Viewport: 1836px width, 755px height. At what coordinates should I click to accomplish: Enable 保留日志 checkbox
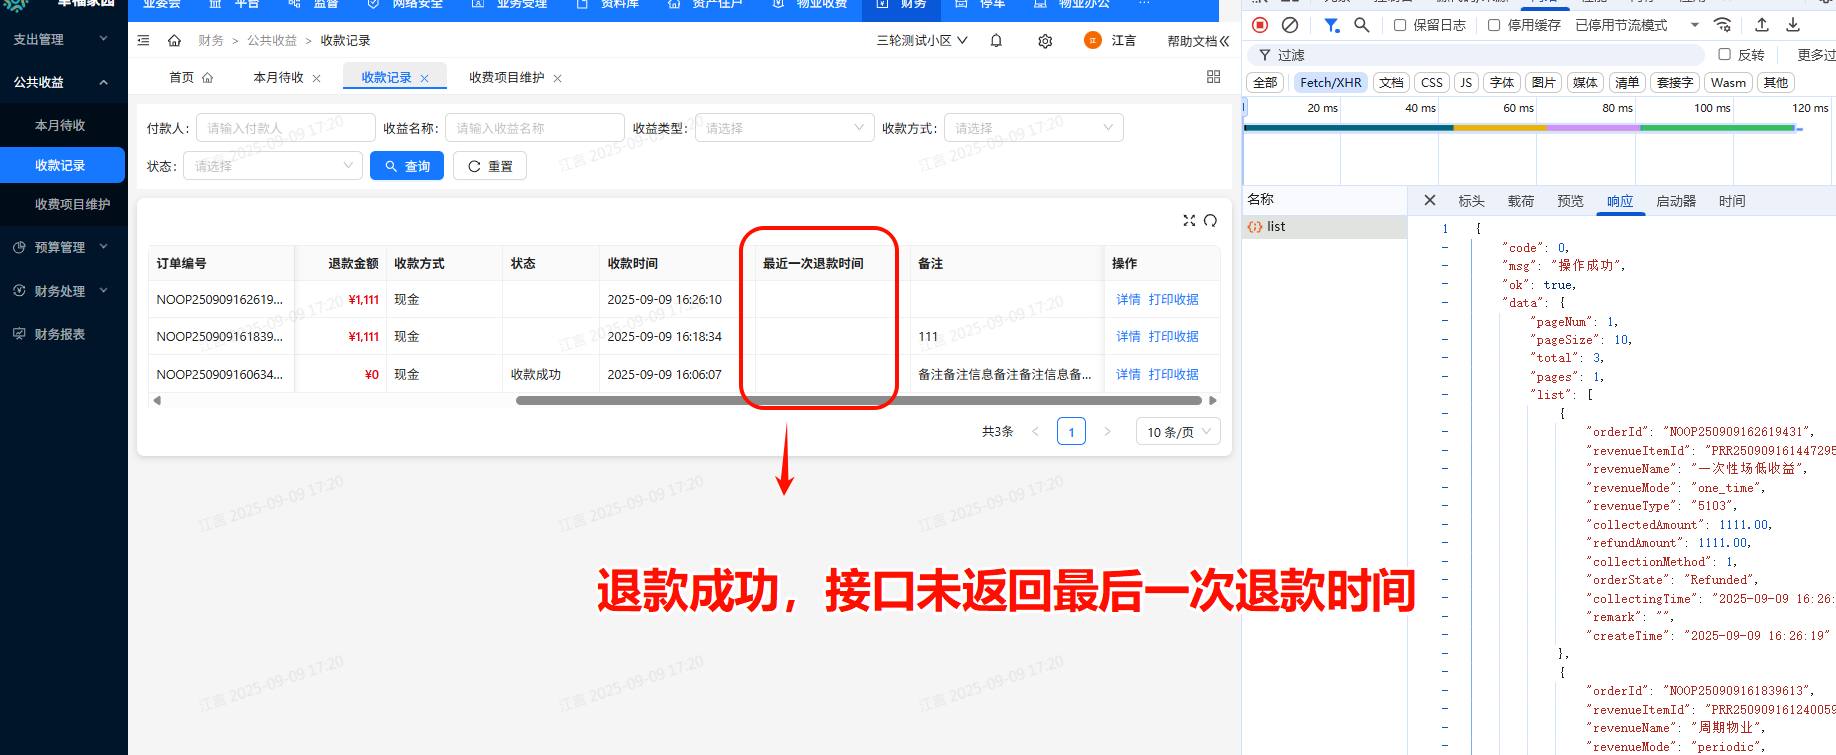coord(1400,25)
